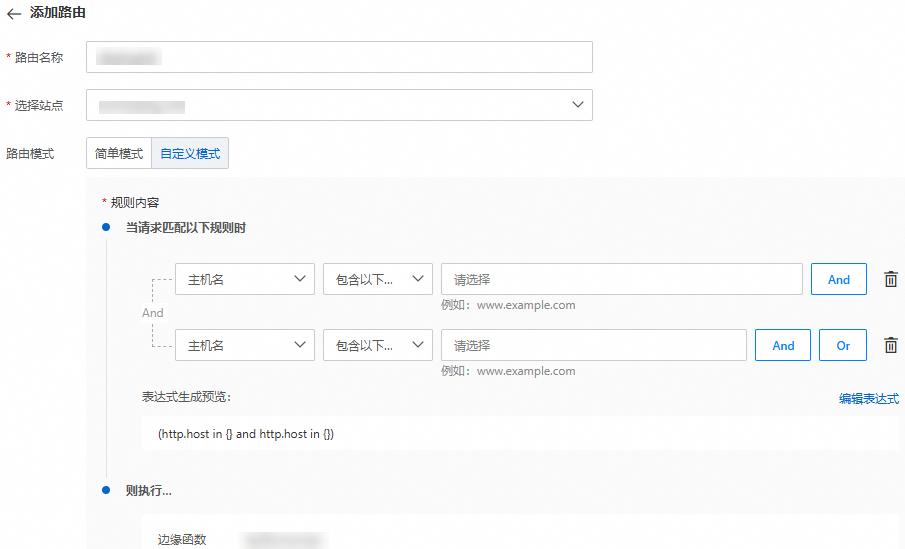Click the expression preview text (http.host in {} ...)
The width and height of the screenshot is (905, 549).
(246, 434)
